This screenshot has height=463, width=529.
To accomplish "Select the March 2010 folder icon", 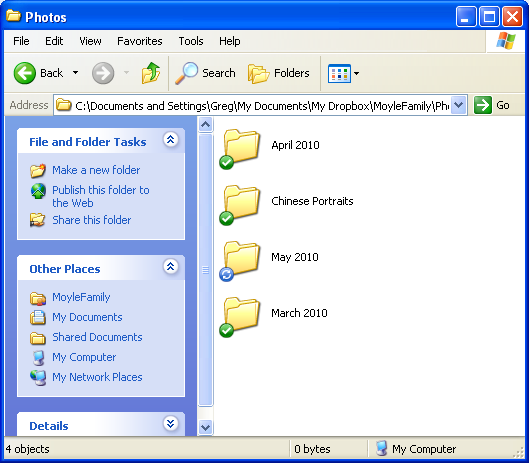I will (x=240, y=317).
